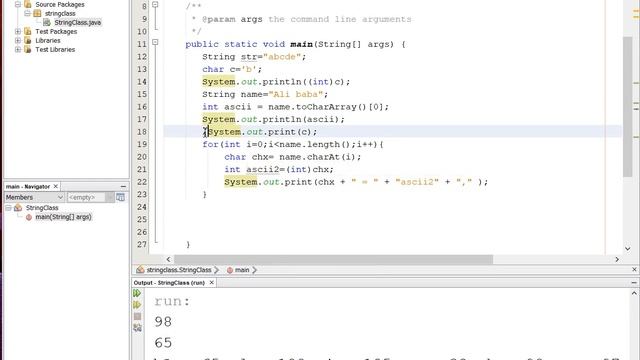Select the Test Libraries folder icon

28,49
